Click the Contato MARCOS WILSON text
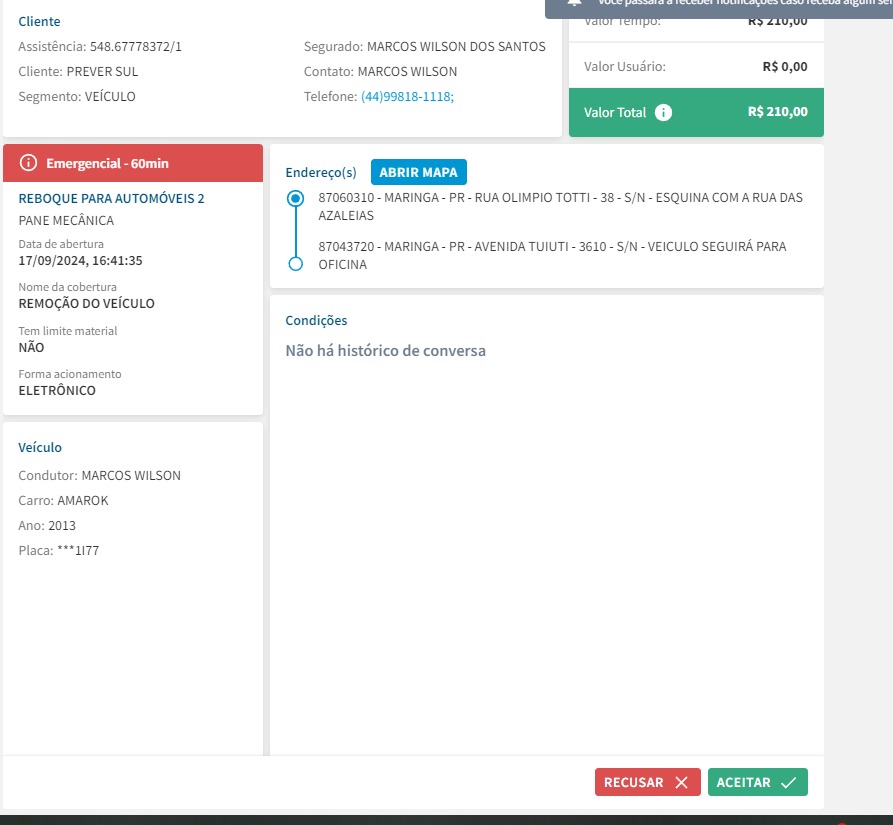 tap(380, 72)
